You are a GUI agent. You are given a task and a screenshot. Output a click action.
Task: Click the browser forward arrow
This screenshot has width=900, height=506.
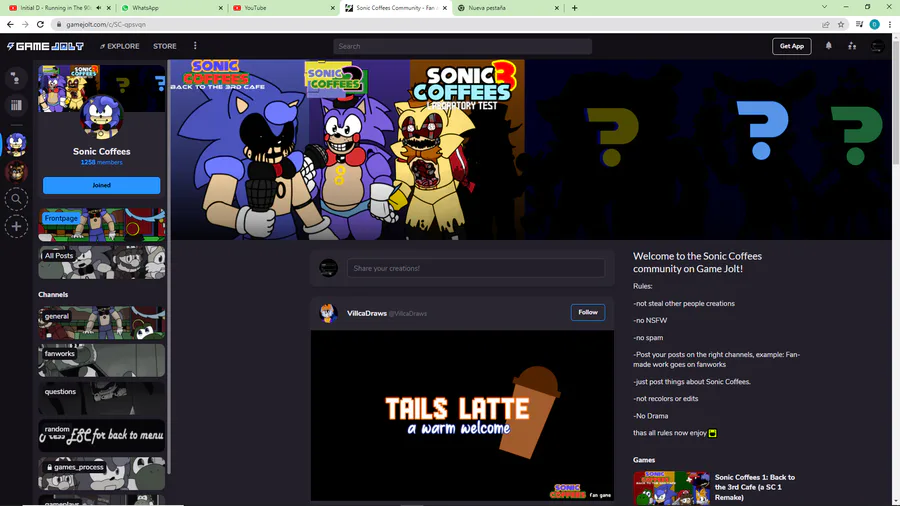(x=25, y=24)
